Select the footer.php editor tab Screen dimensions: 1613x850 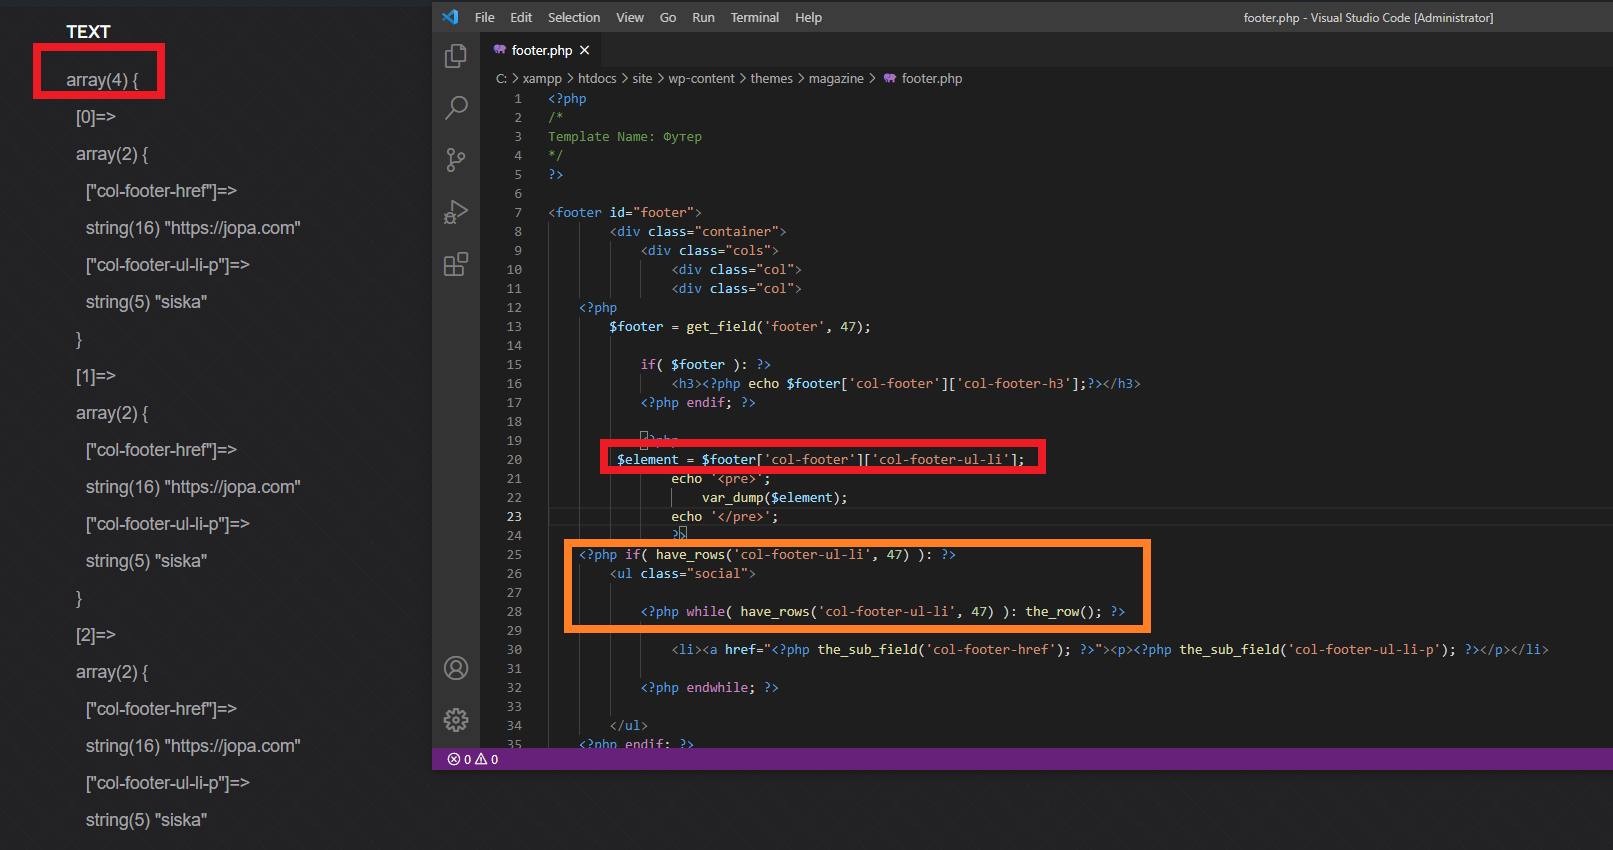point(541,50)
